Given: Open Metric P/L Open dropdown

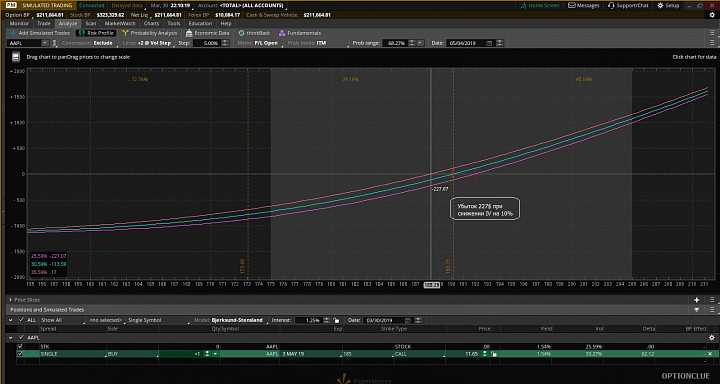Looking at the screenshot, I should click(259, 43).
